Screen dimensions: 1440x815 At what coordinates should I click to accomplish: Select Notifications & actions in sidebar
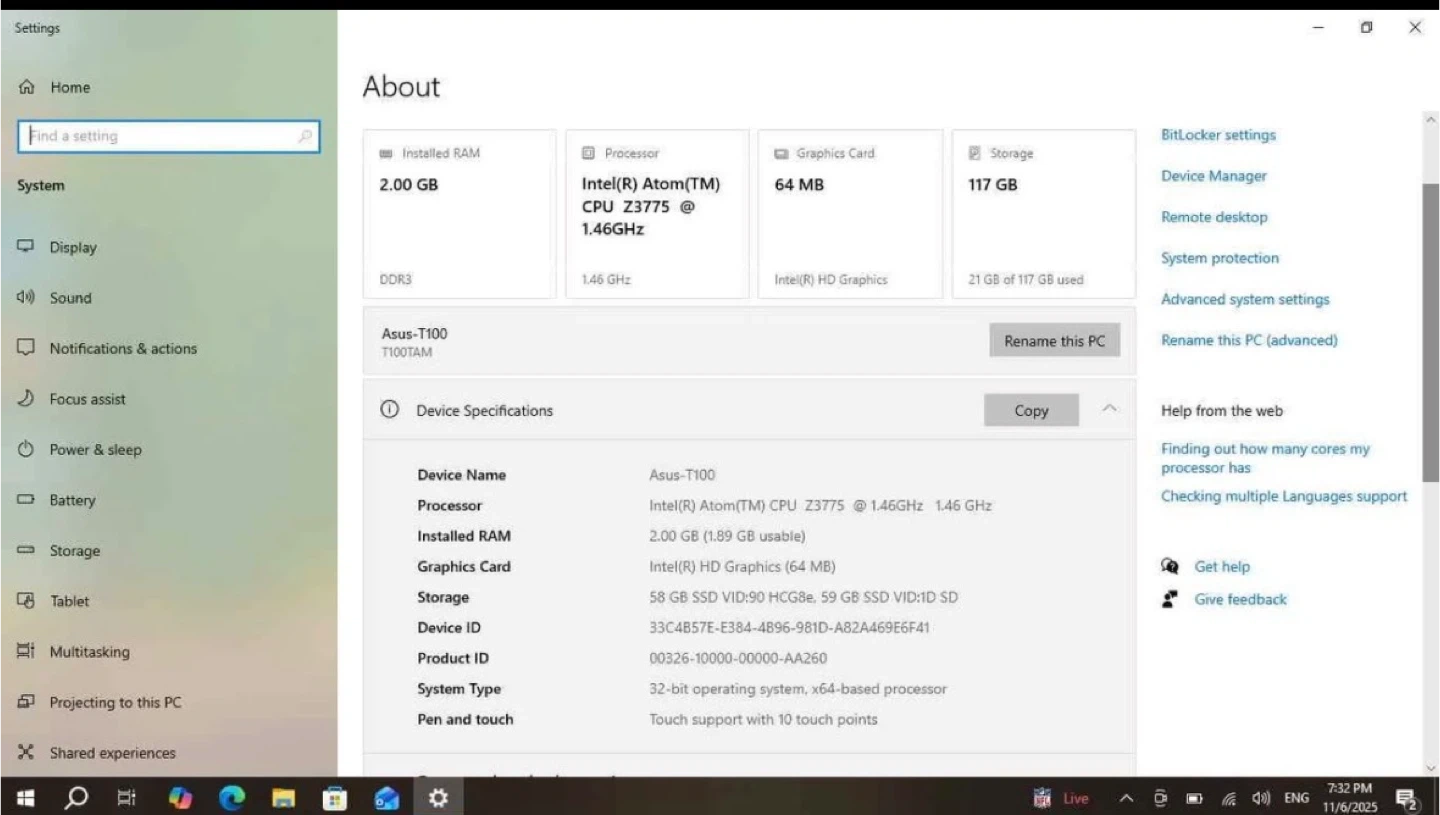123,348
